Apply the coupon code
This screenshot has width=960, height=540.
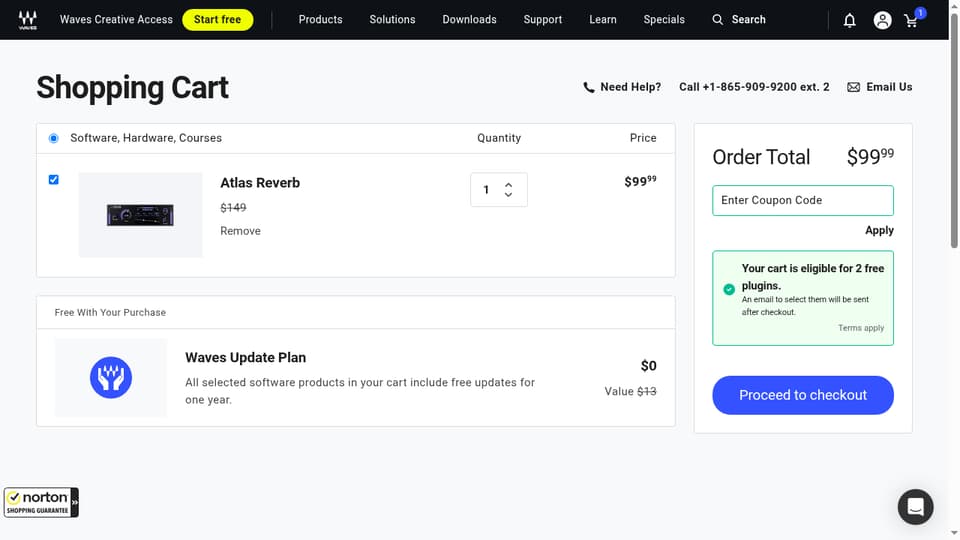(x=879, y=230)
